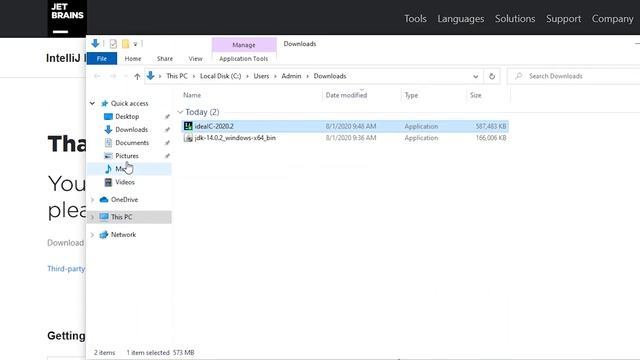Open Application Tools ribbon tab
640x360 pixels.
coord(244,58)
